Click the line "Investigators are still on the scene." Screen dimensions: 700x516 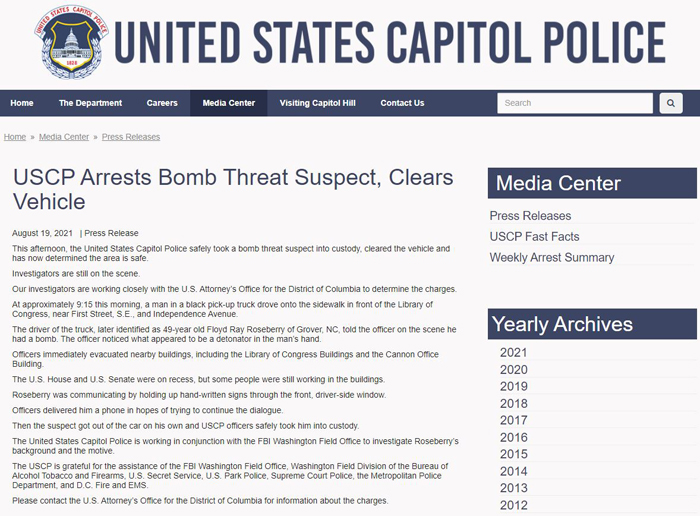76,274
